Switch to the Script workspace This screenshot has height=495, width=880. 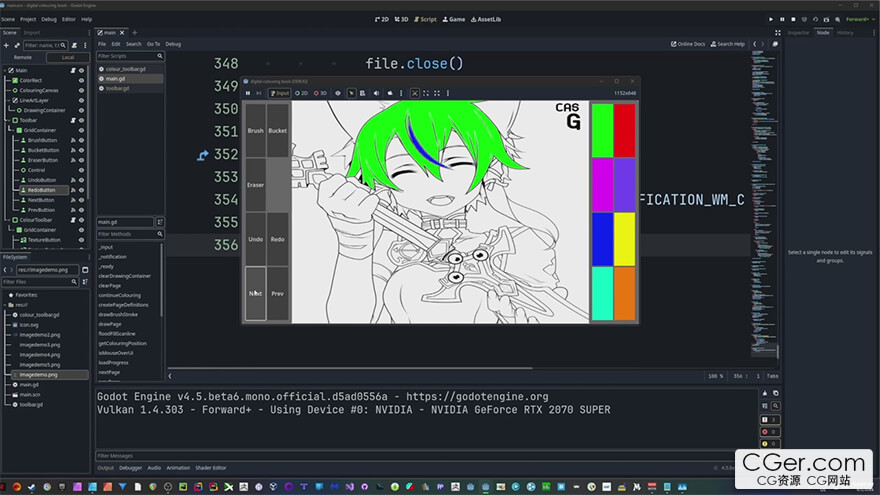click(x=425, y=19)
